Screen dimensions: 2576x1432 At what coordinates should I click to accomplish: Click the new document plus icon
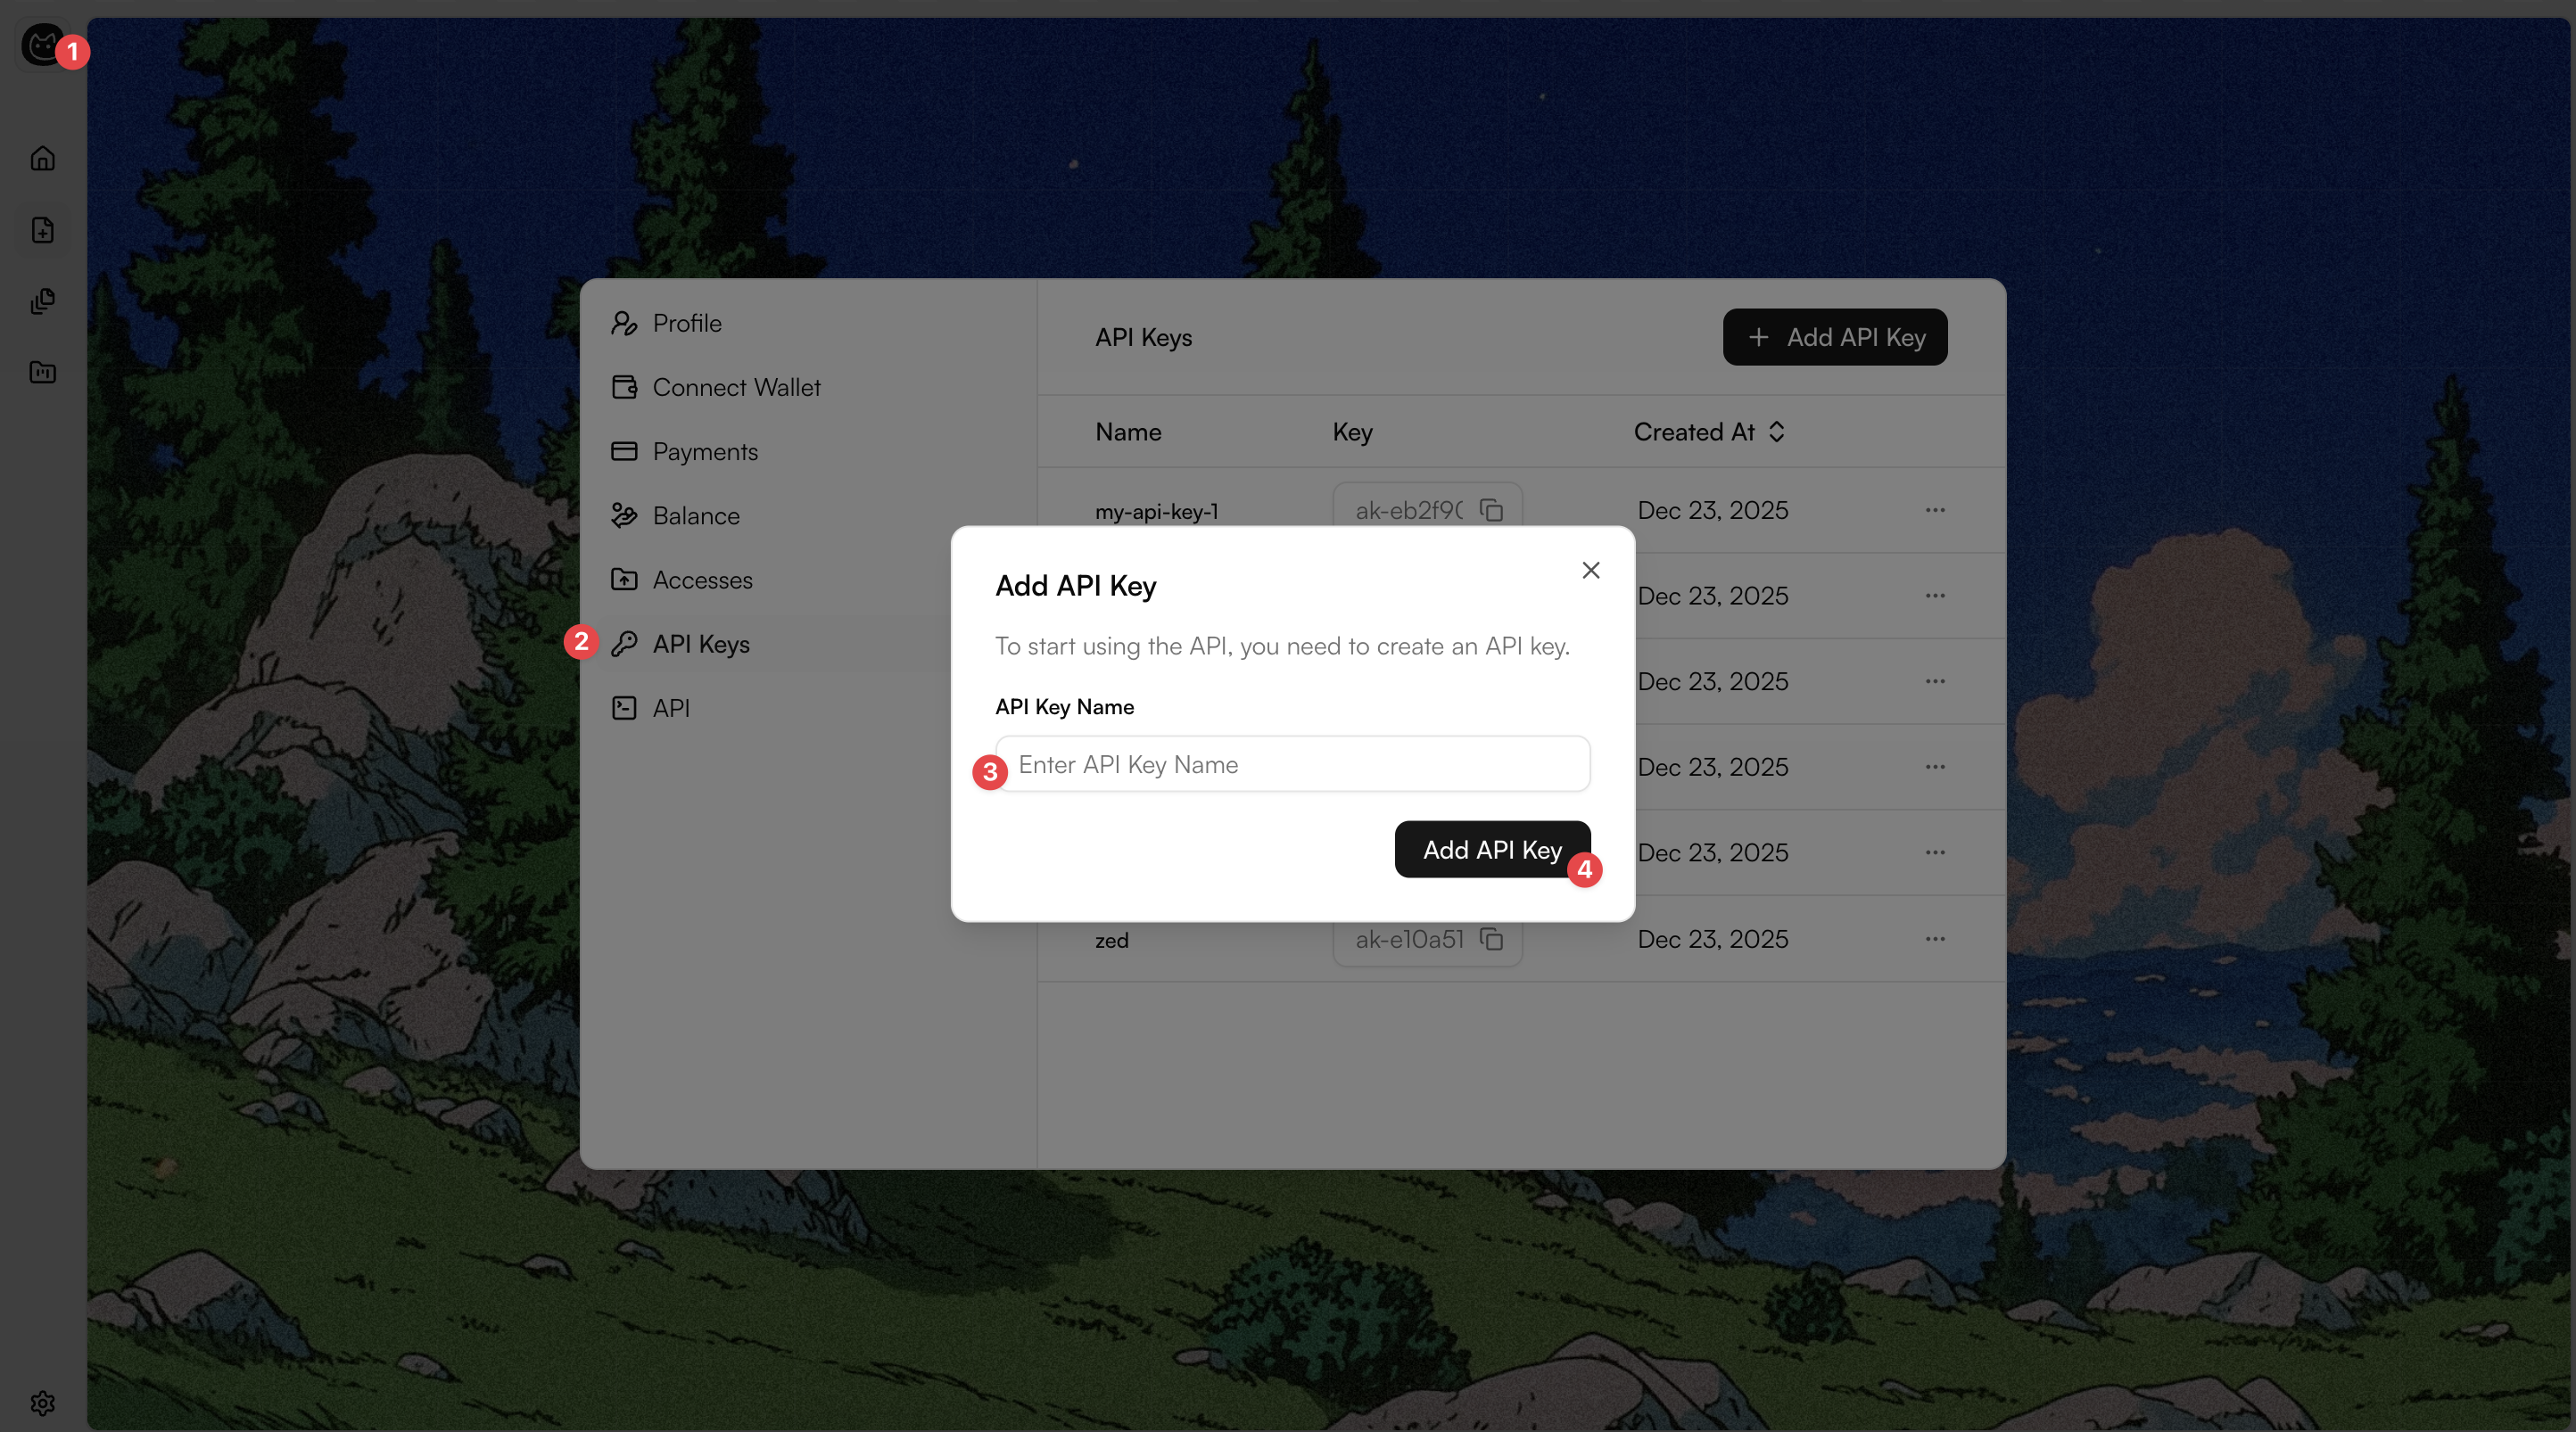pyautogui.click(x=42, y=230)
